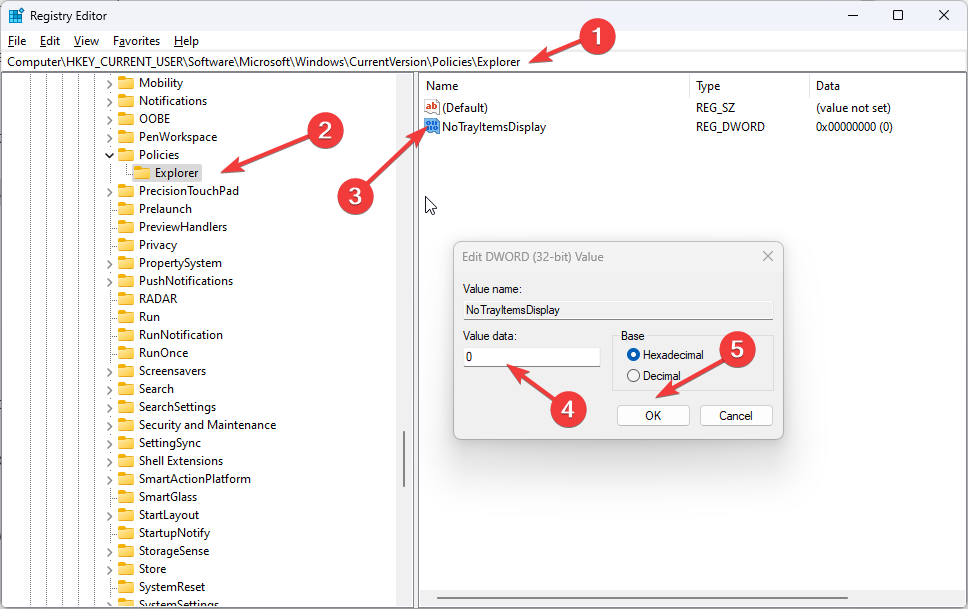The height and width of the screenshot is (609, 968).
Task: Select the Hexadecimal base radio button
Action: pyautogui.click(x=633, y=355)
